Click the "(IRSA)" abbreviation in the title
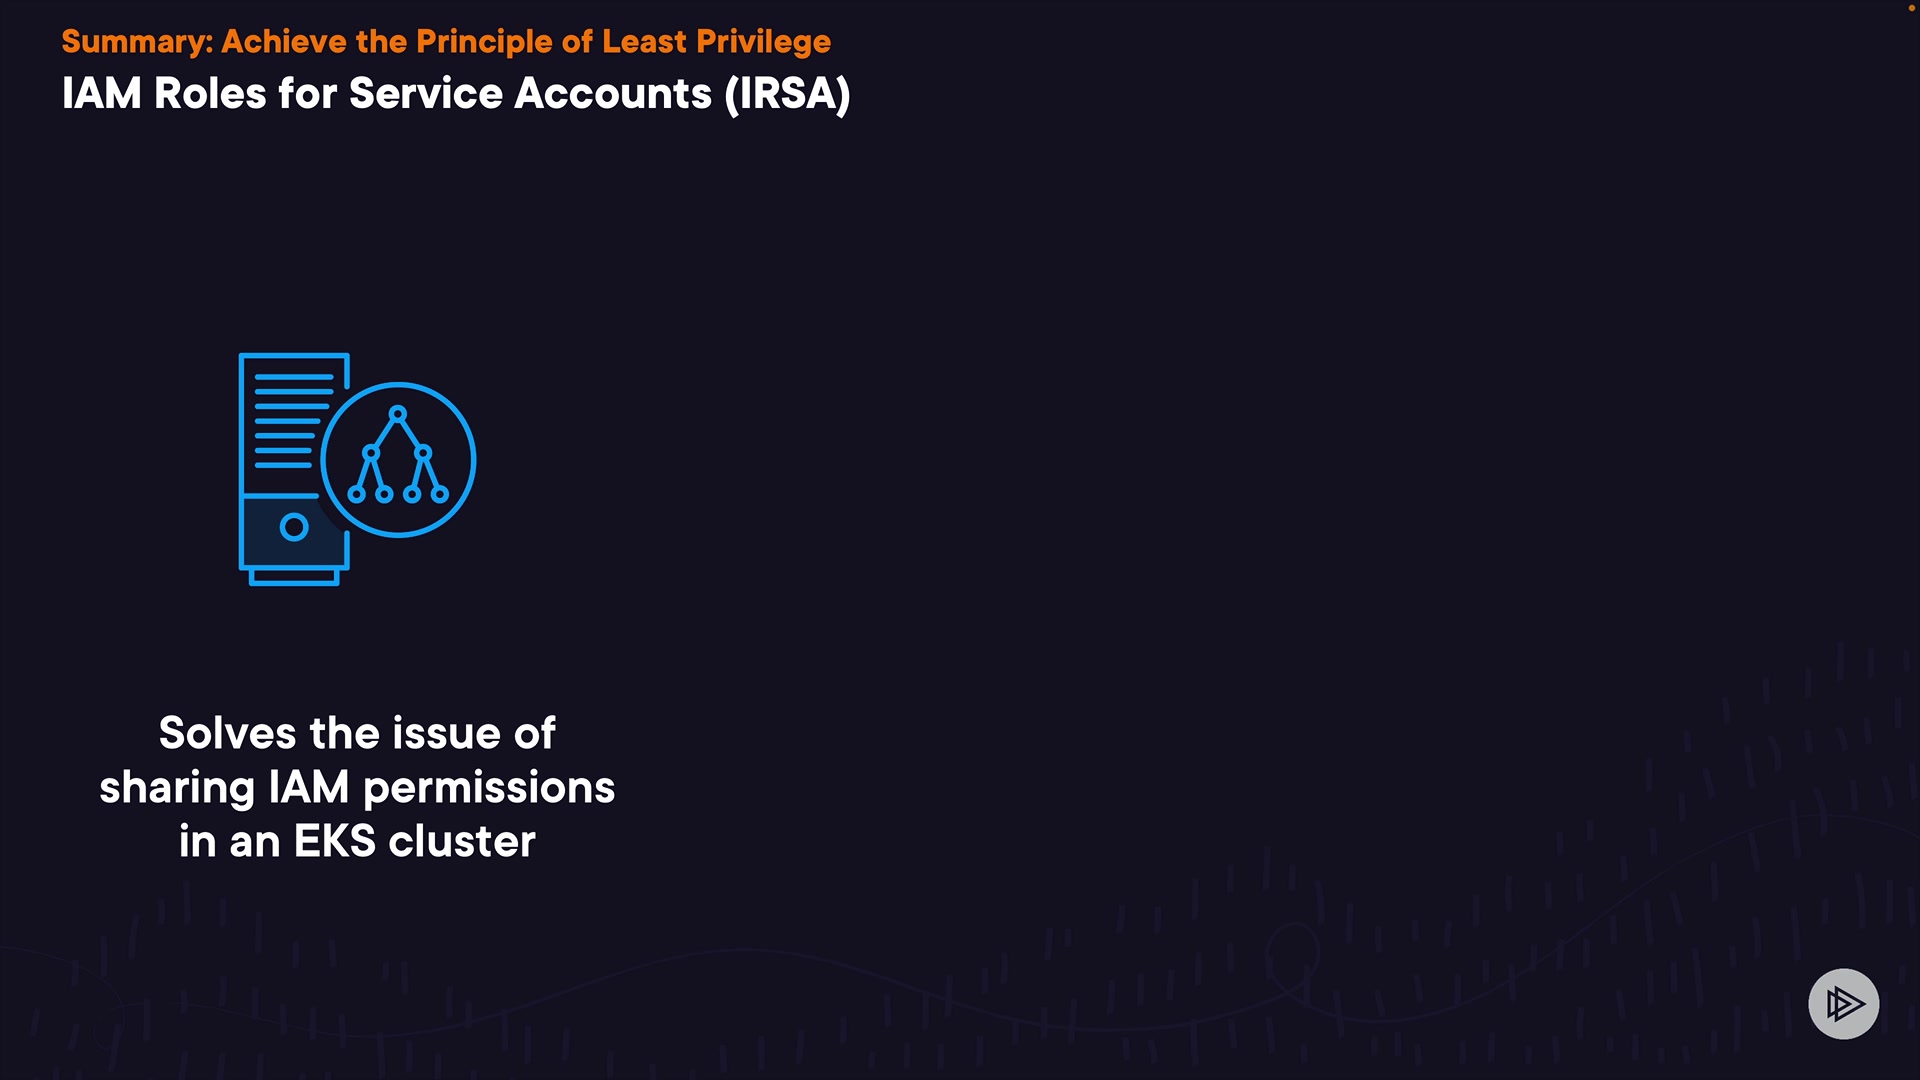The image size is (1920, 1080). (x=787, y=94)
